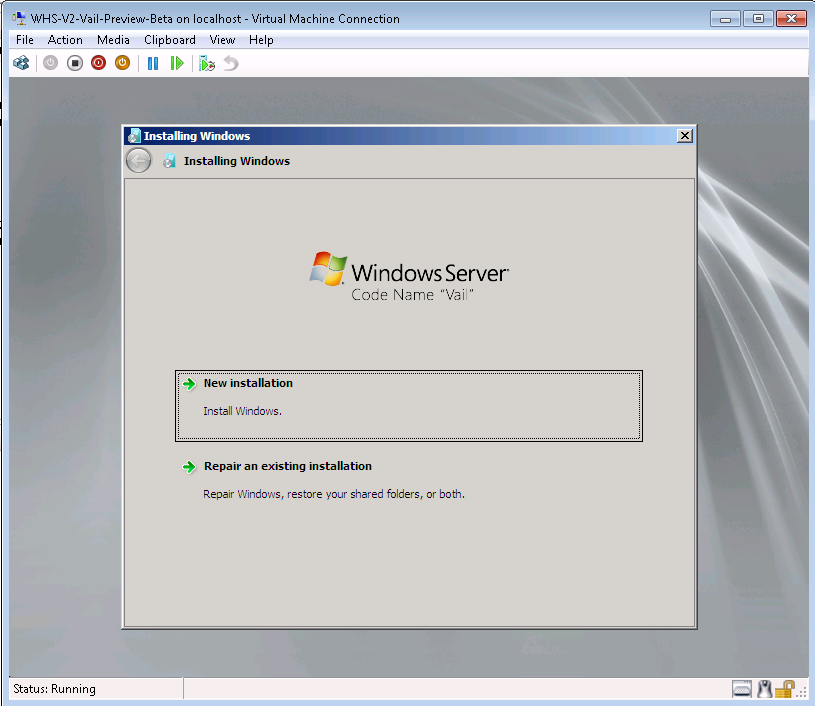Click the Revert toolbar icon
This screenshot has width=815, height=706.
pyautogui.click(x=231, y=63)
